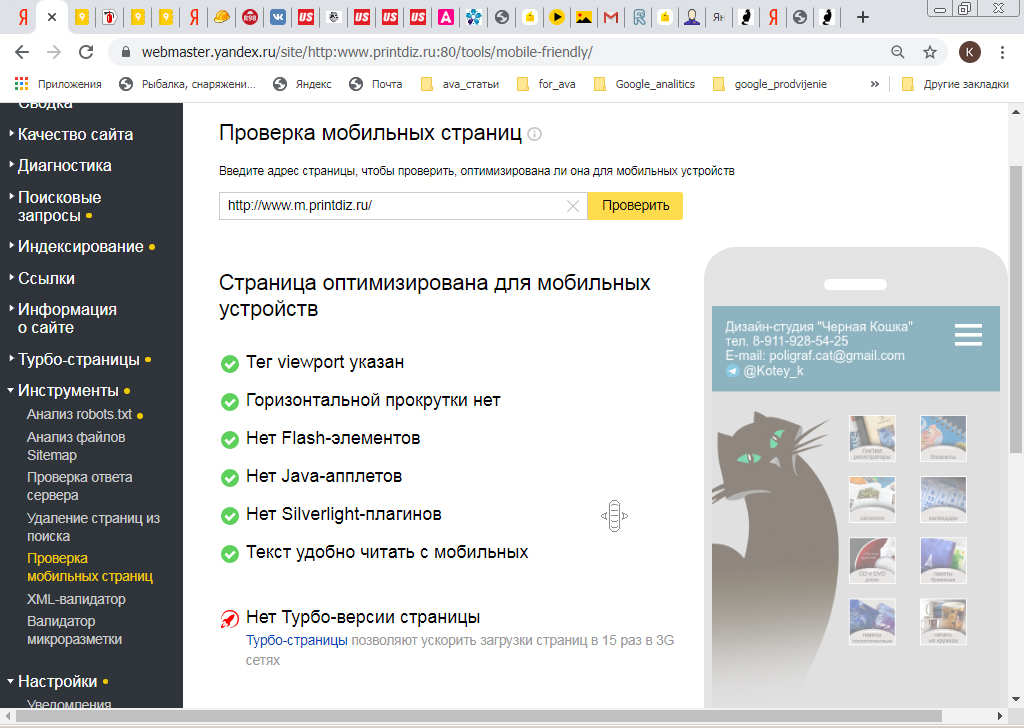Switch to the blue snowflake tab

tap(474, 18)
